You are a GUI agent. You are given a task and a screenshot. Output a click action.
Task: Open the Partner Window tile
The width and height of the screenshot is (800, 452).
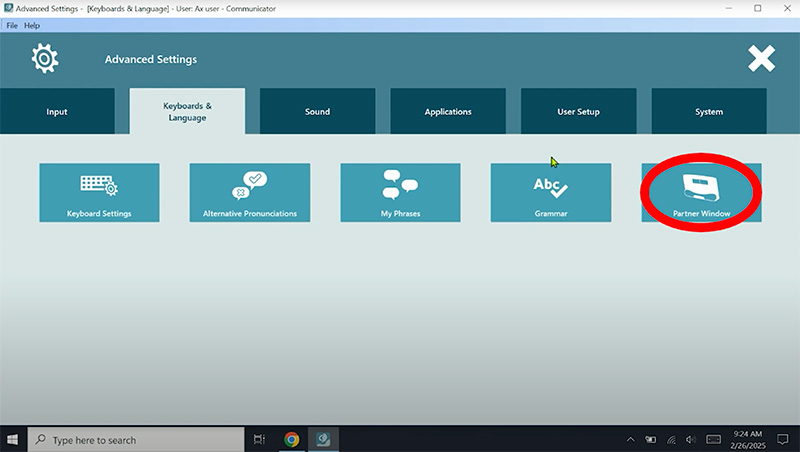click(700, 192)
